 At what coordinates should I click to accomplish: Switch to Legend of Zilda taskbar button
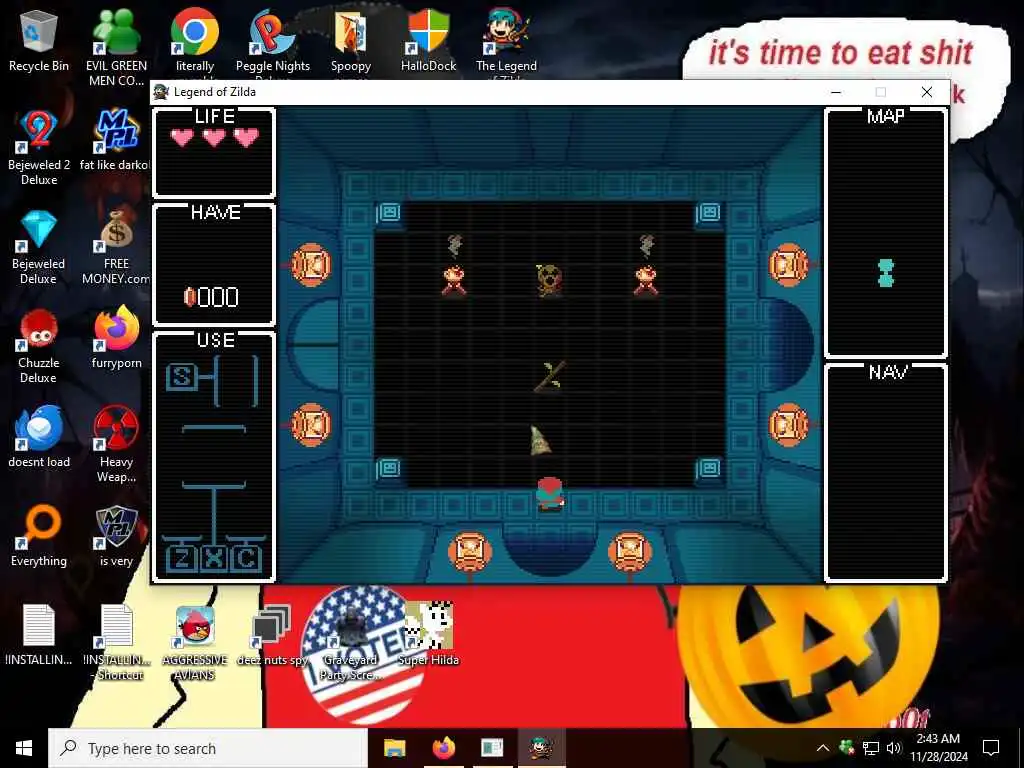coord(541,748)
